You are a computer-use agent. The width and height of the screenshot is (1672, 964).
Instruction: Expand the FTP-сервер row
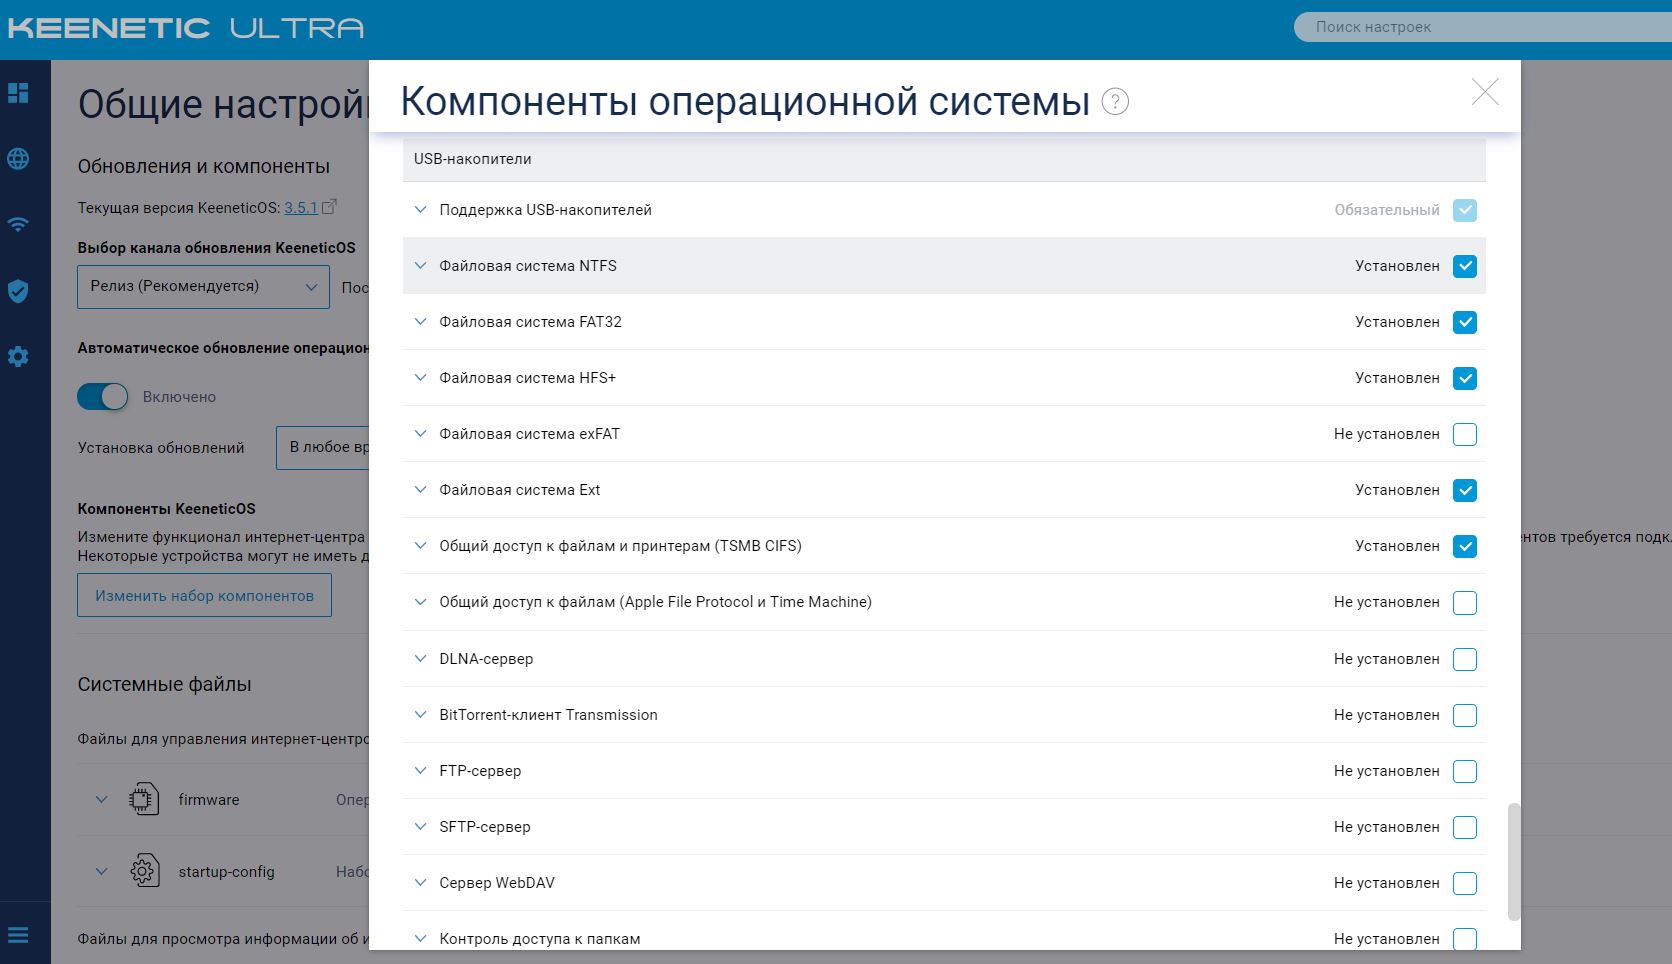(420, 771)
